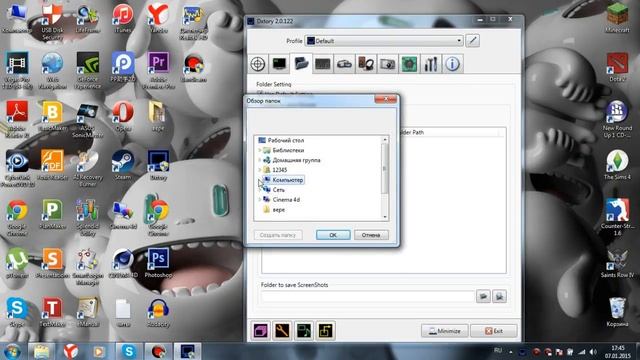Expand the Библиотеки tree node

[x=260, y=150]
